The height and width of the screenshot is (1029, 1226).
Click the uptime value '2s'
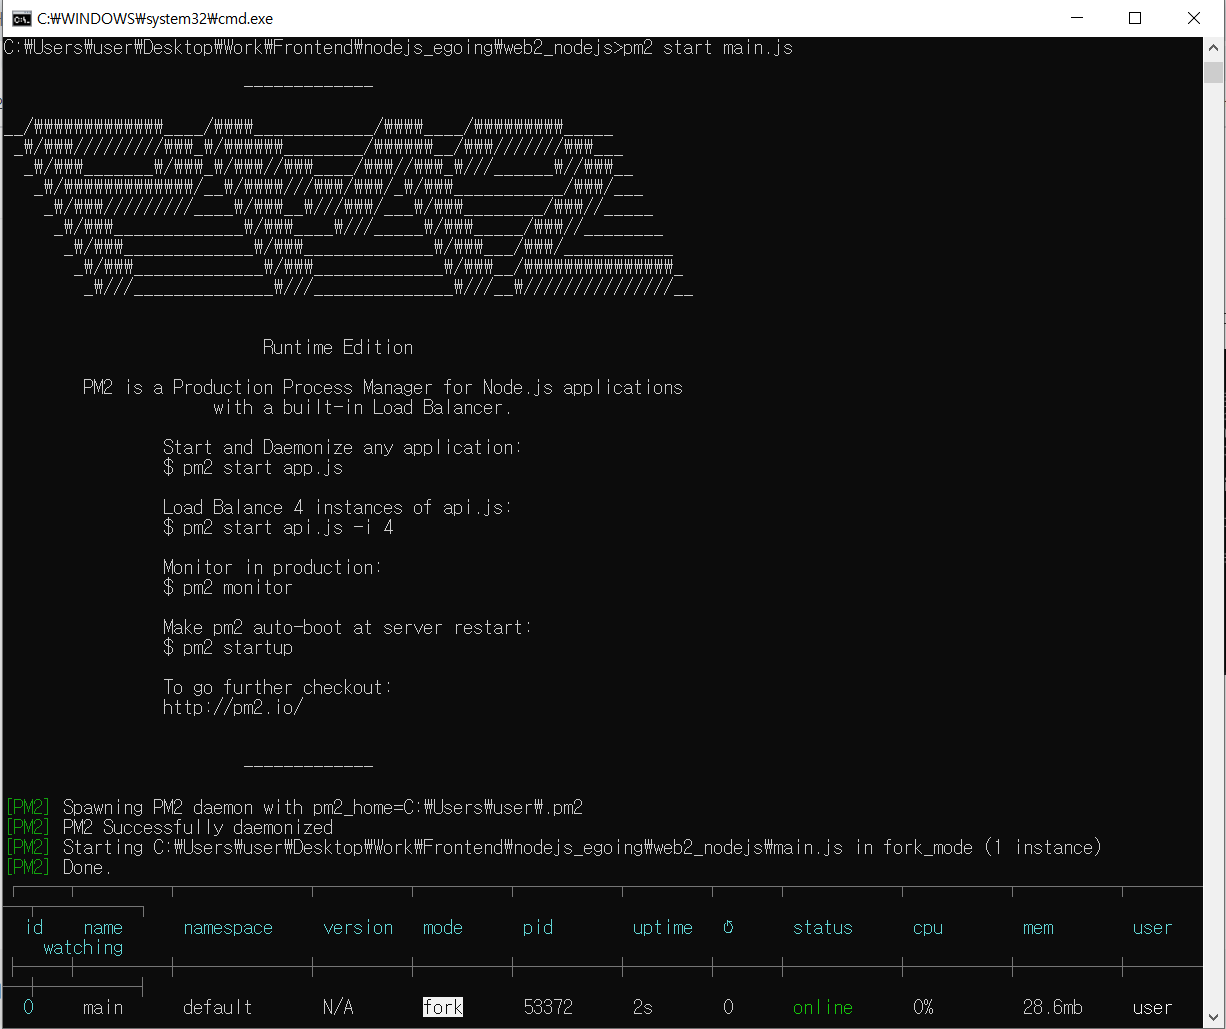point(643,1007)
